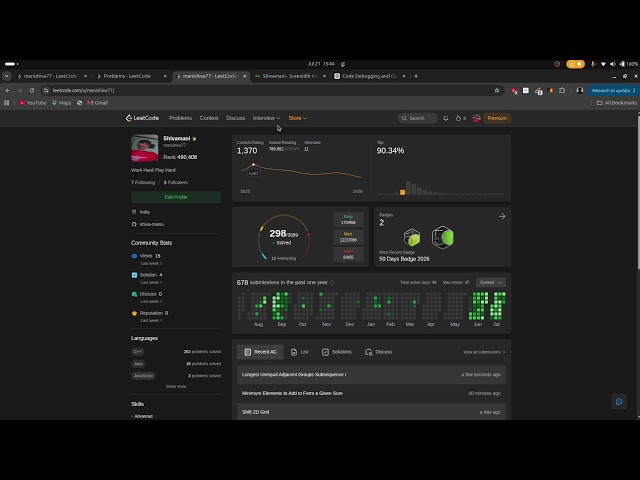Reload the page with the refresh icon

(x=32, y=90)
